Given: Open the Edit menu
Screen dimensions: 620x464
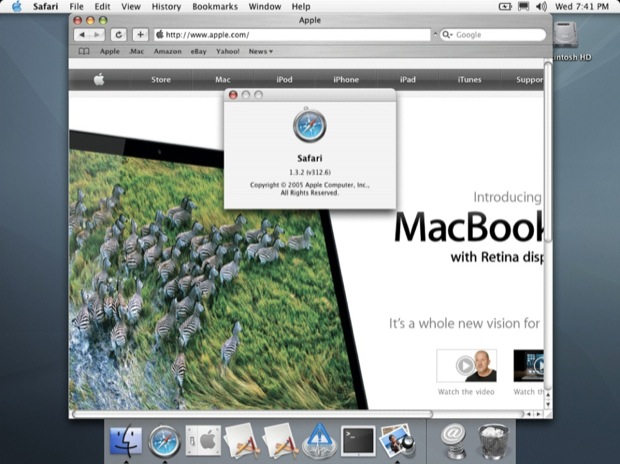Looking at the screenshot, I should click(x=102, y=6).
